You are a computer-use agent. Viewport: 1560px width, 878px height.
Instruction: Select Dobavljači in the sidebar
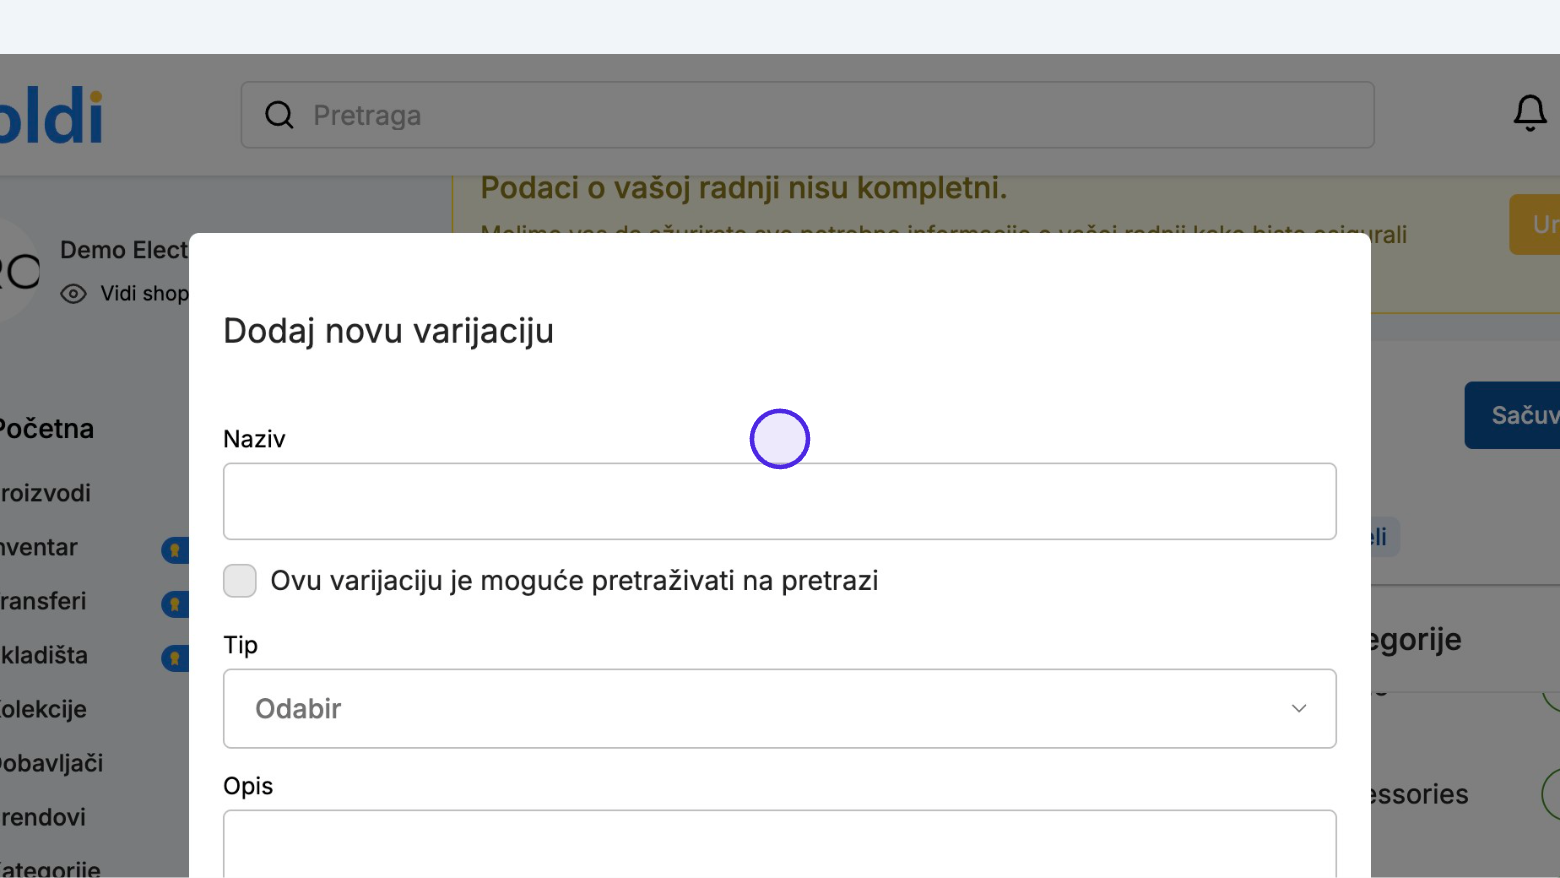[x=52, y=763]
